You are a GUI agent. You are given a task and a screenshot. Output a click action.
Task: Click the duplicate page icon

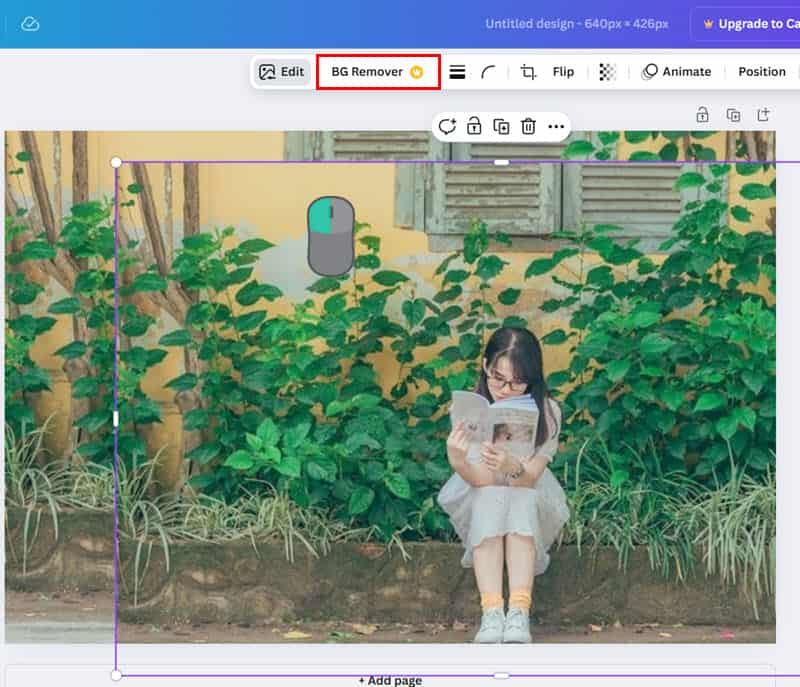click(733, 115)
